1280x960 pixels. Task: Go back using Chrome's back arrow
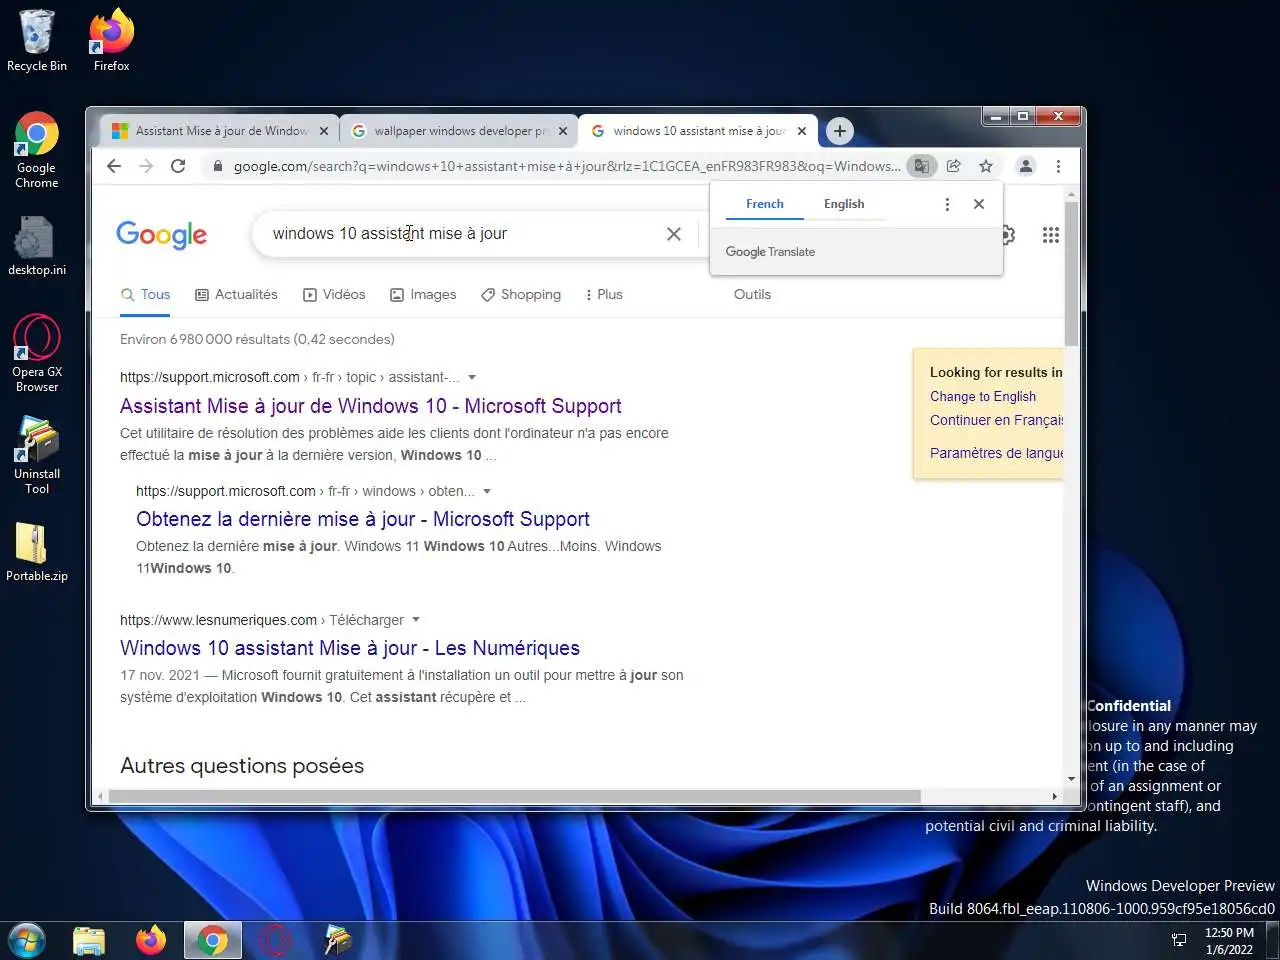114,166
